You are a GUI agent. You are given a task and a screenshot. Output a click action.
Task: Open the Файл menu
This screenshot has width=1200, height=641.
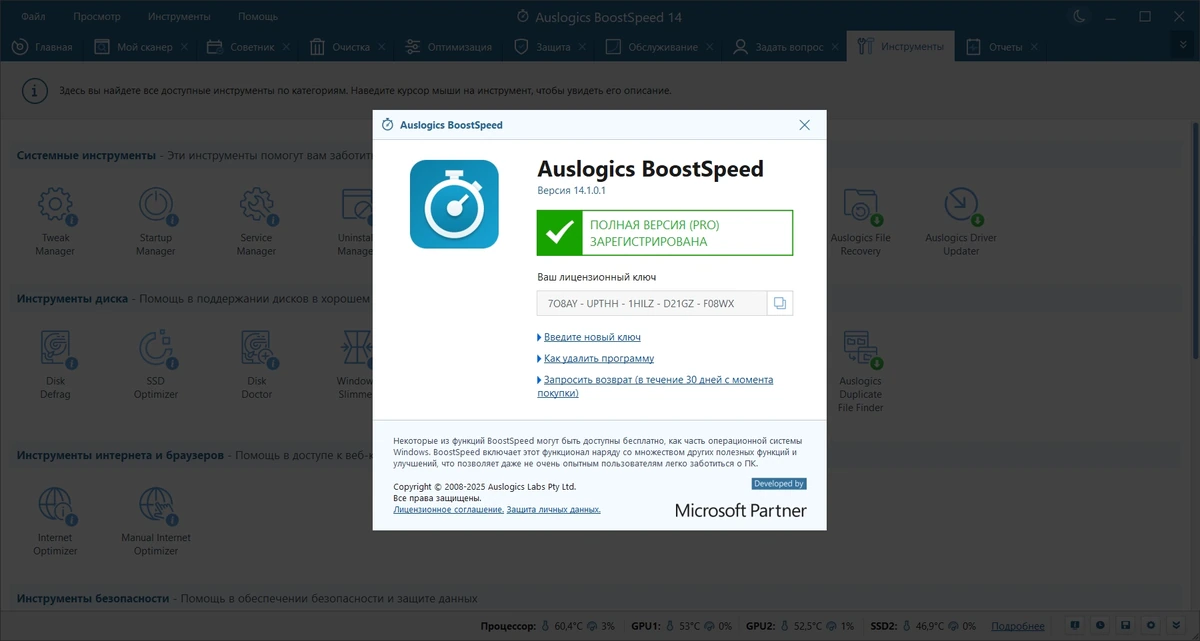(33, 17)
